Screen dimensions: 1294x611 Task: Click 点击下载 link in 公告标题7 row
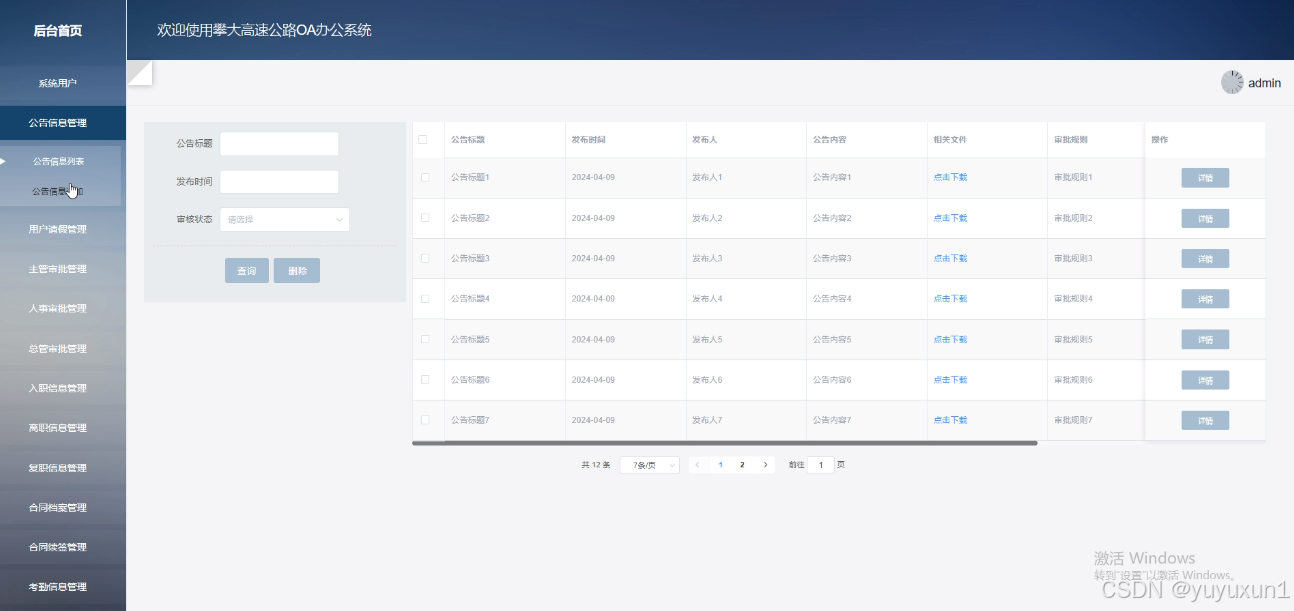[x=950, y=420]
